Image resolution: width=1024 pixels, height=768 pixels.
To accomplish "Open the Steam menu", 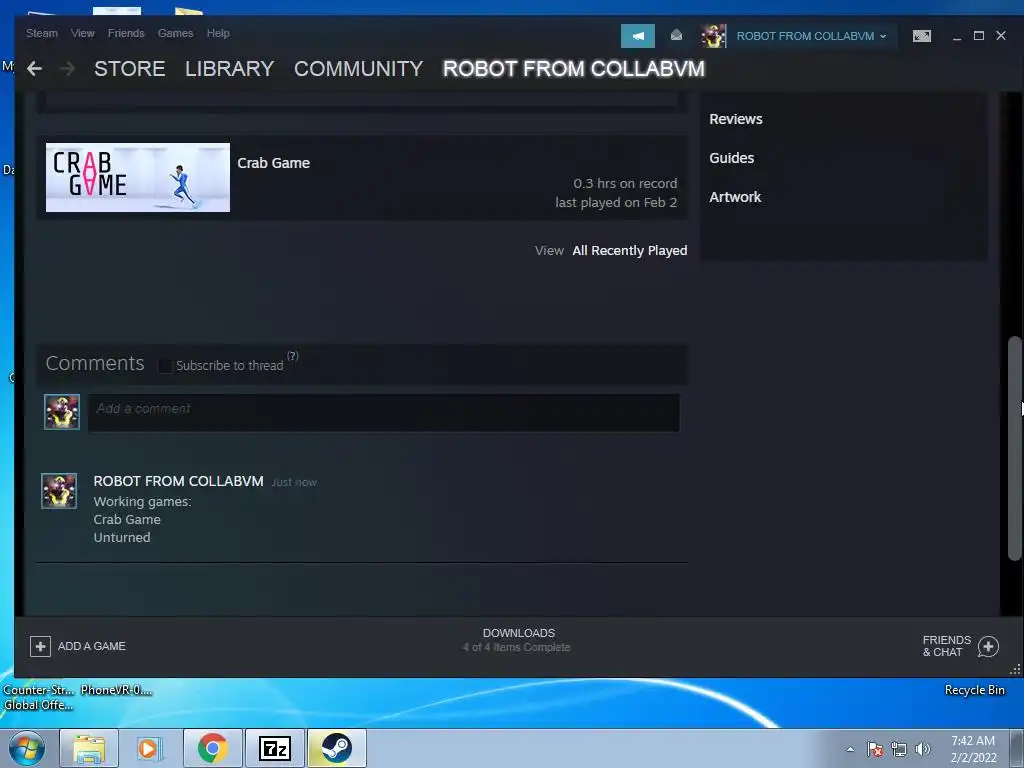I will (x=42, y=33).
